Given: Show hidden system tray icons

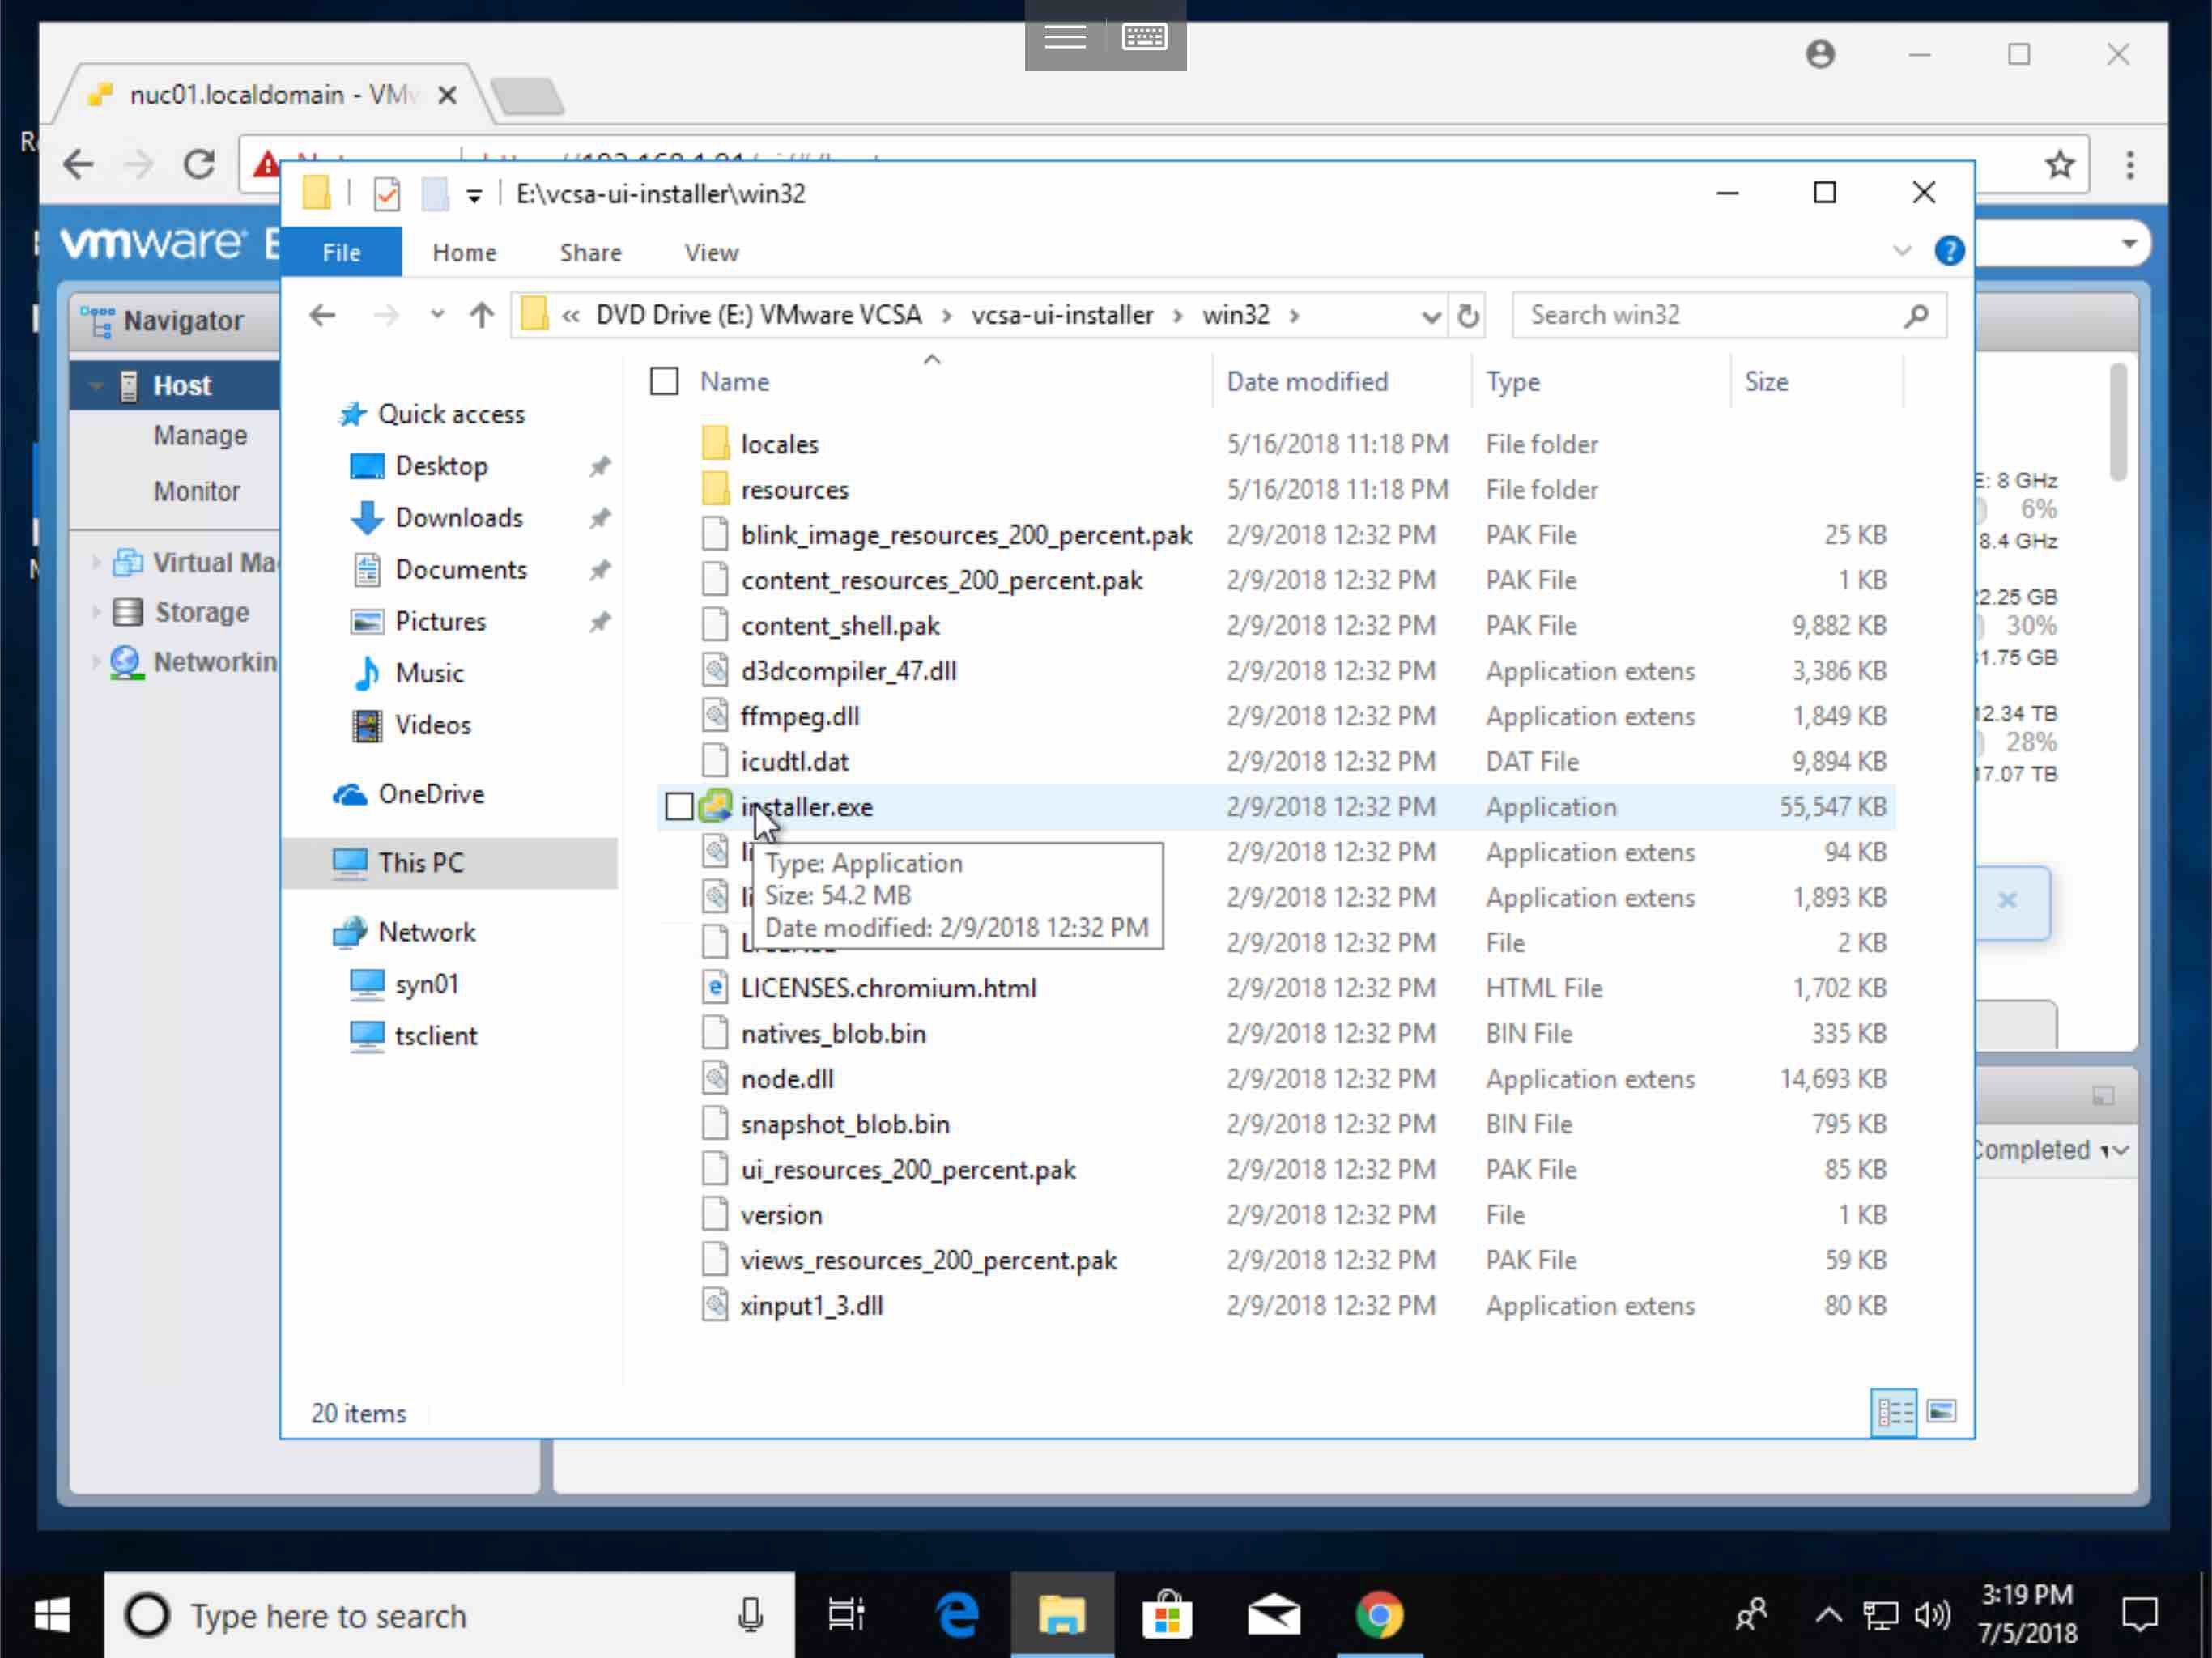Looking at the screenshot, I should 1828,1615.
